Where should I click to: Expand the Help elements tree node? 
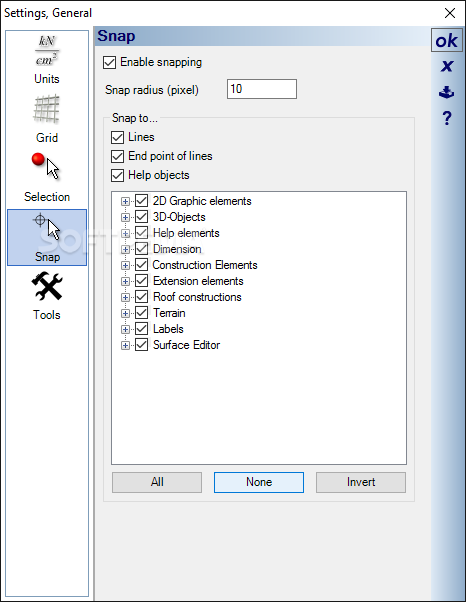click(125, 233)
